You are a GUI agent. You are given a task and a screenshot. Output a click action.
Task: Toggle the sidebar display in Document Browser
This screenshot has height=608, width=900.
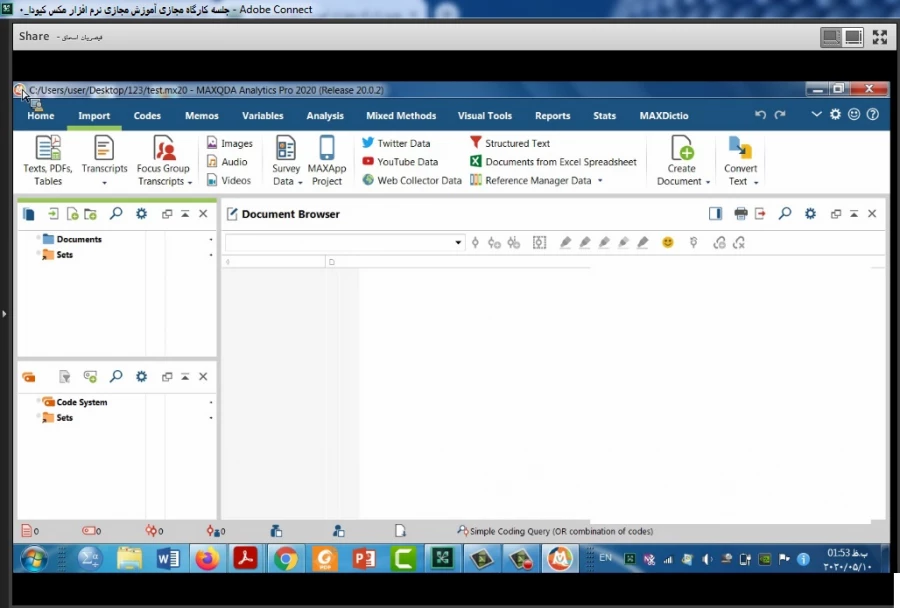[715, 214]
